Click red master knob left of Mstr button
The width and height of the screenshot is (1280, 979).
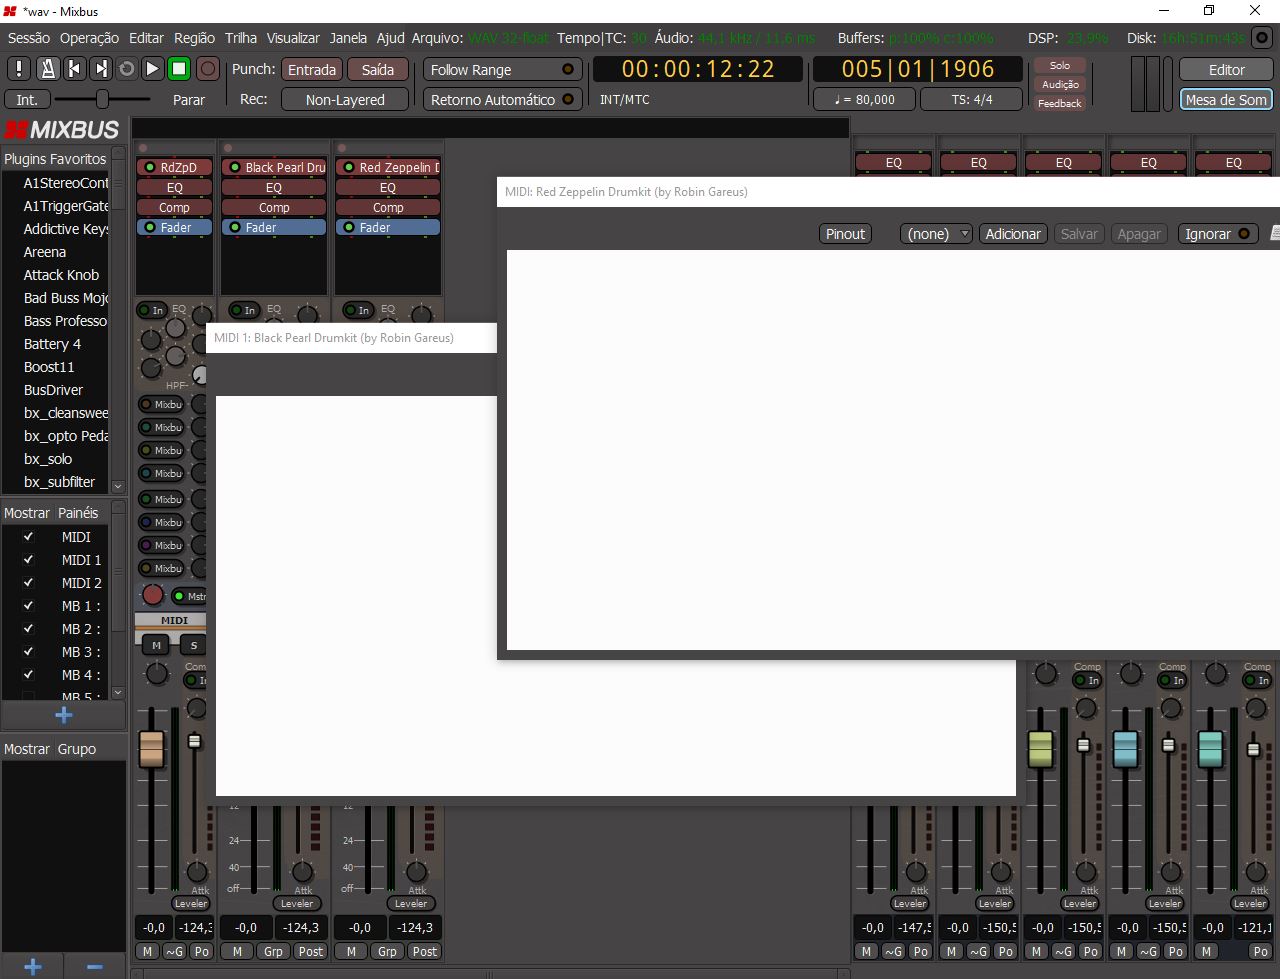pyautogui.click(x=152, y=595)
